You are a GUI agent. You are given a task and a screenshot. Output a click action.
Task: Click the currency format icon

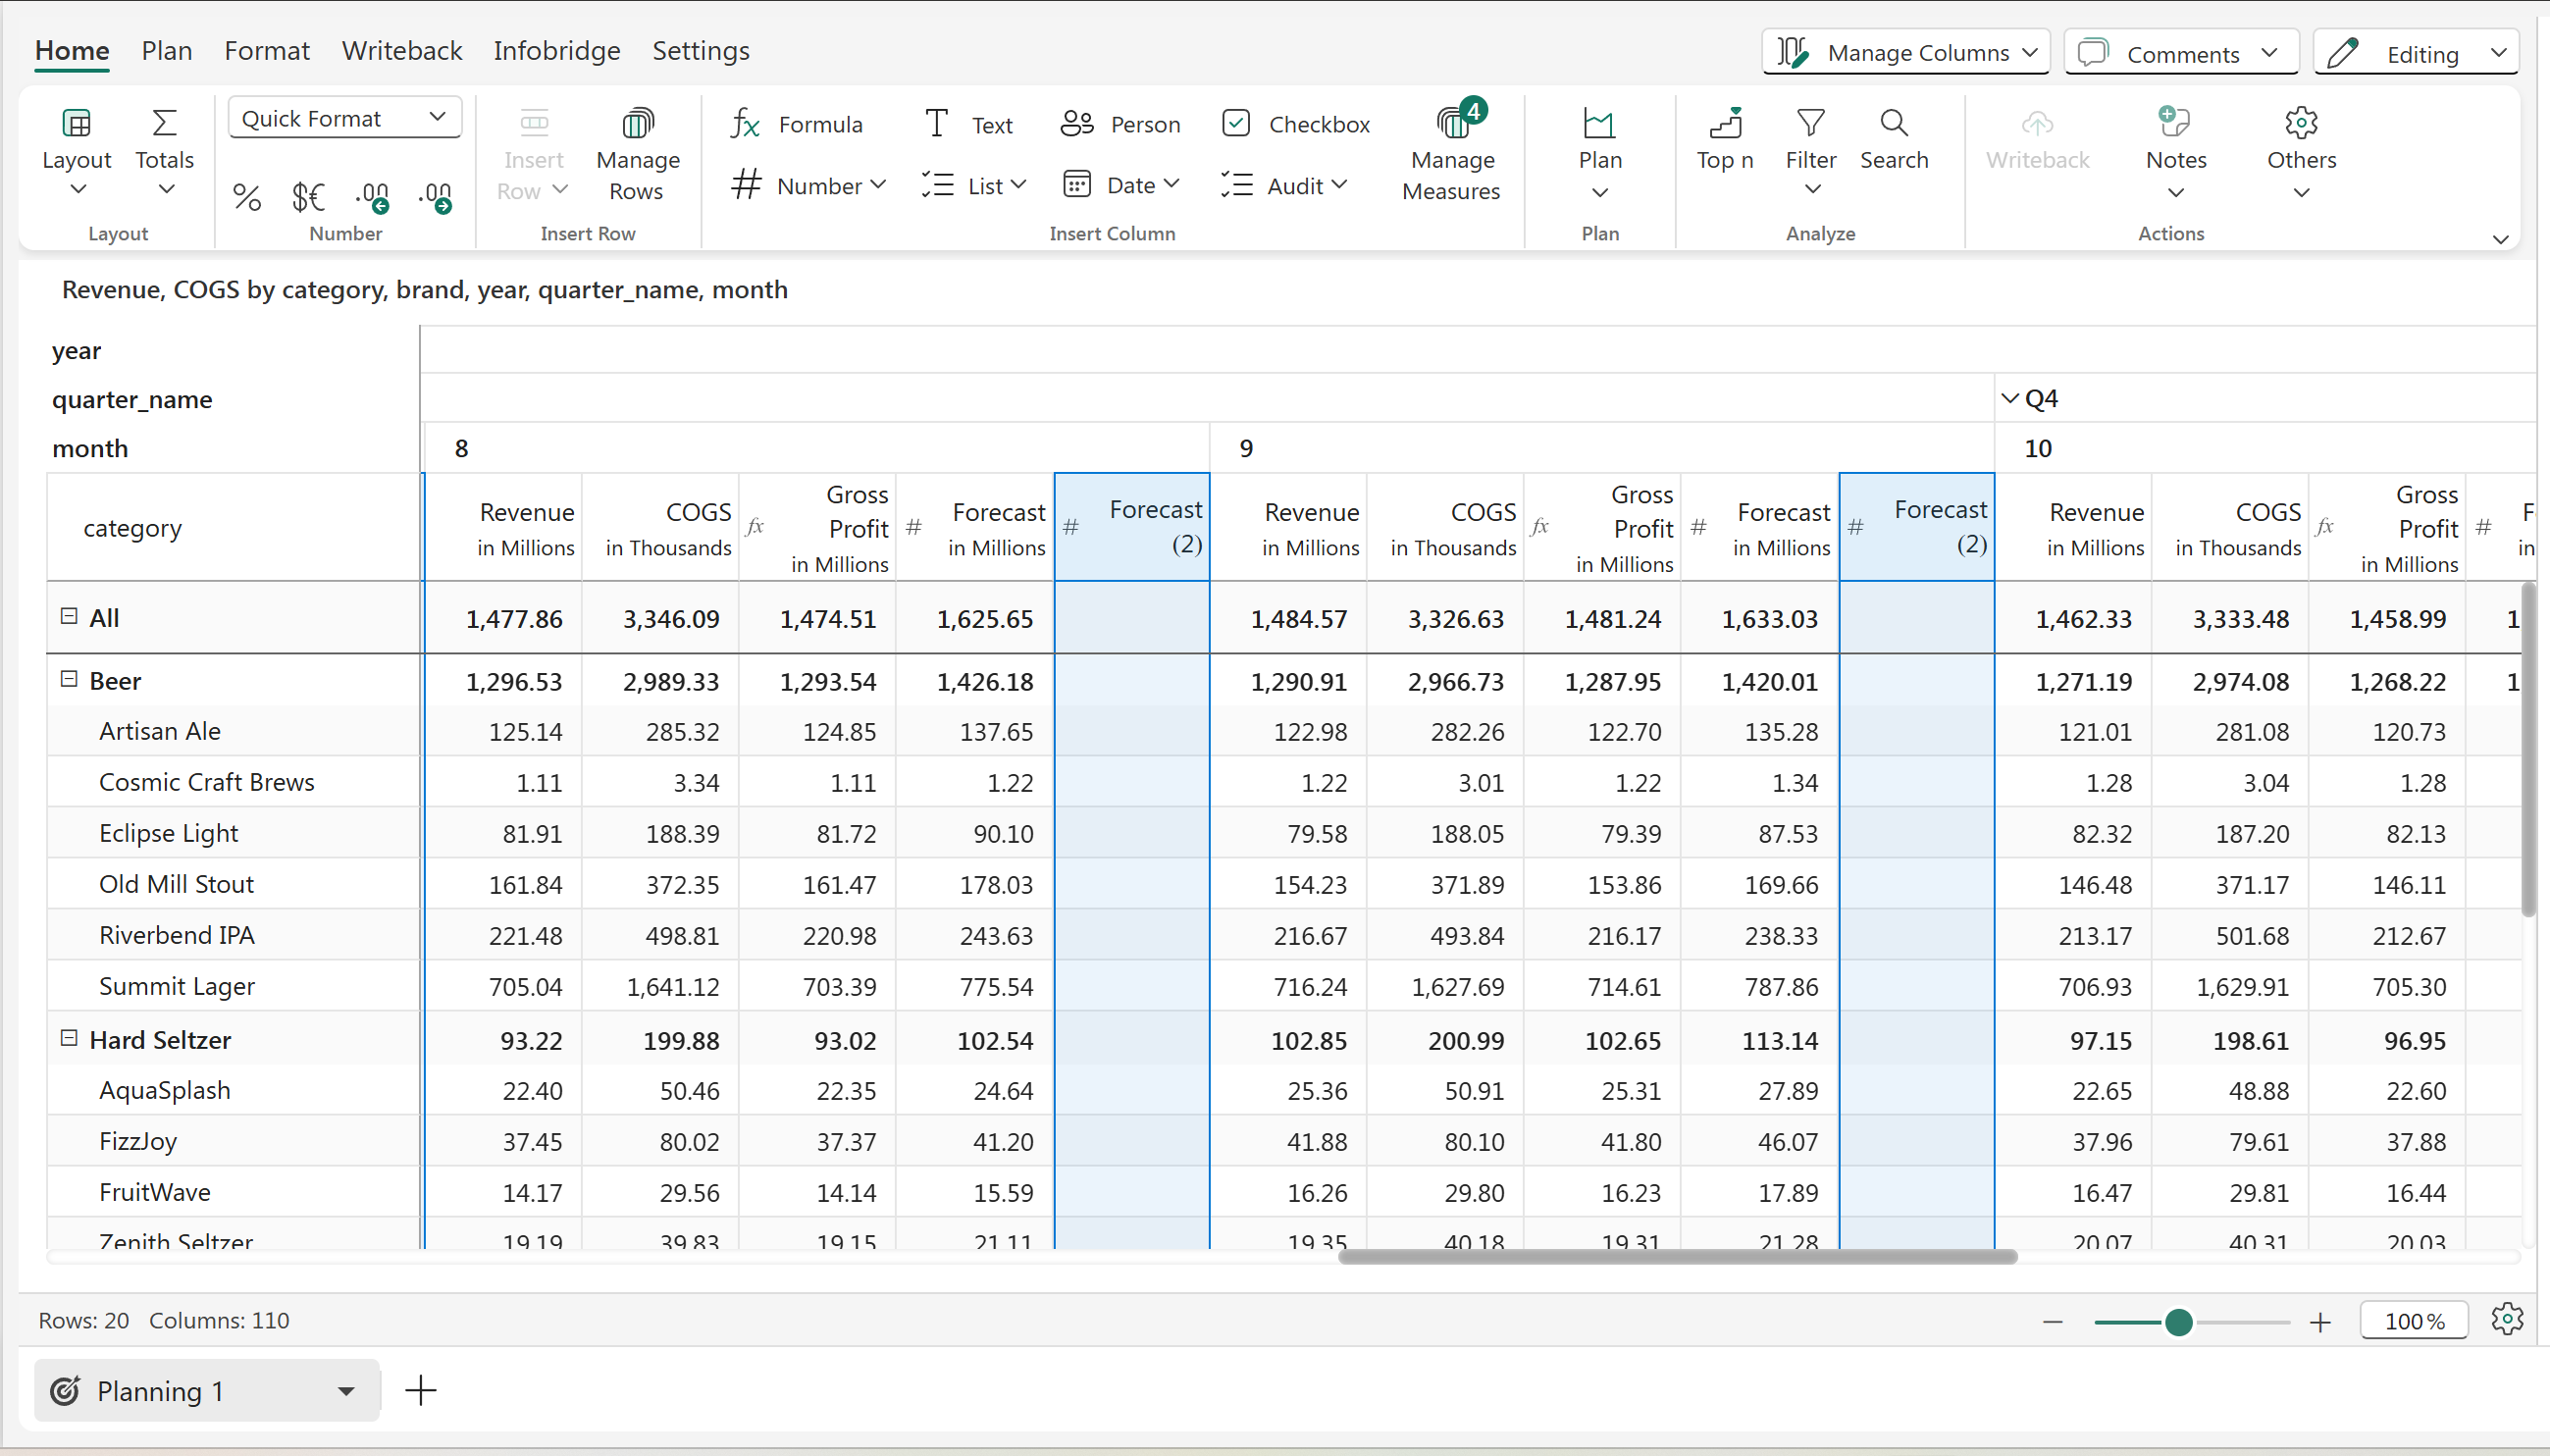pyautogui.click(x=308, y=196)
